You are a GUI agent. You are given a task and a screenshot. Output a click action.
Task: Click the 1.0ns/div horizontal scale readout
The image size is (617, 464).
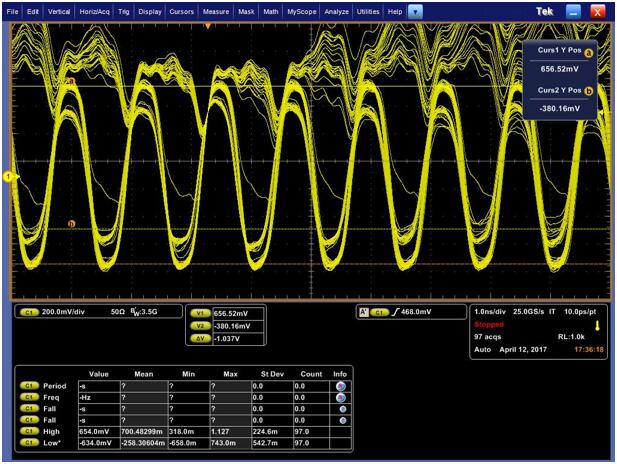(x=495, y=312)
